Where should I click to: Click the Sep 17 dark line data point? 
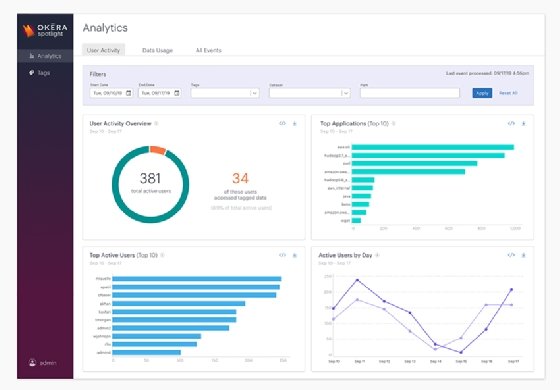pos(511,290)
